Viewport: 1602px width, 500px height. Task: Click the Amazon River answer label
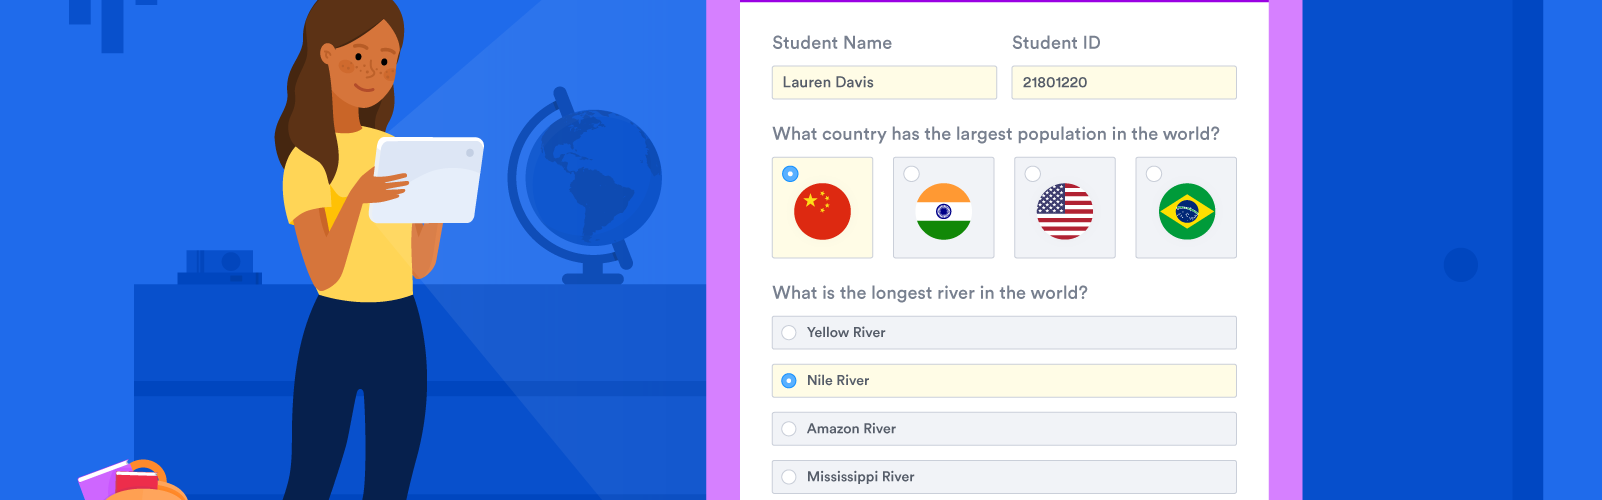pyautogui.click(x=851, y=429)
